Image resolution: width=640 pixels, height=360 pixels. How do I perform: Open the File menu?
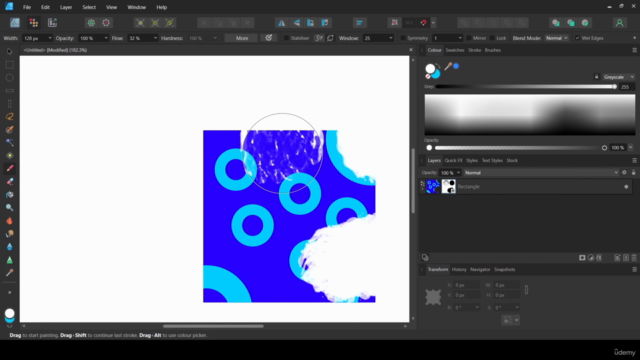27,7
